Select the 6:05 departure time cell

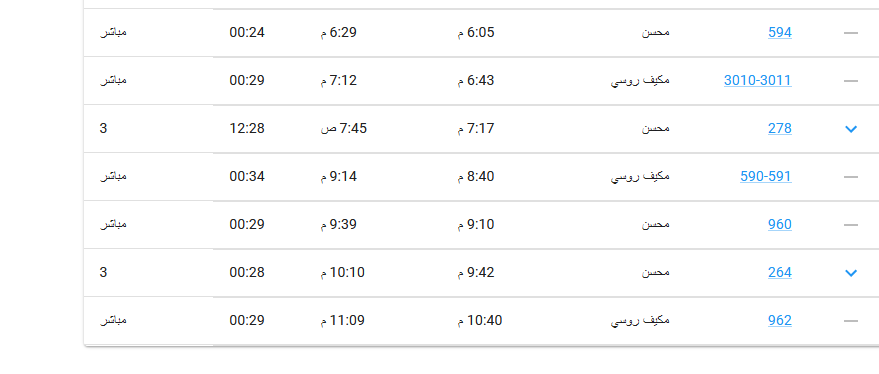tap(476, 33)
